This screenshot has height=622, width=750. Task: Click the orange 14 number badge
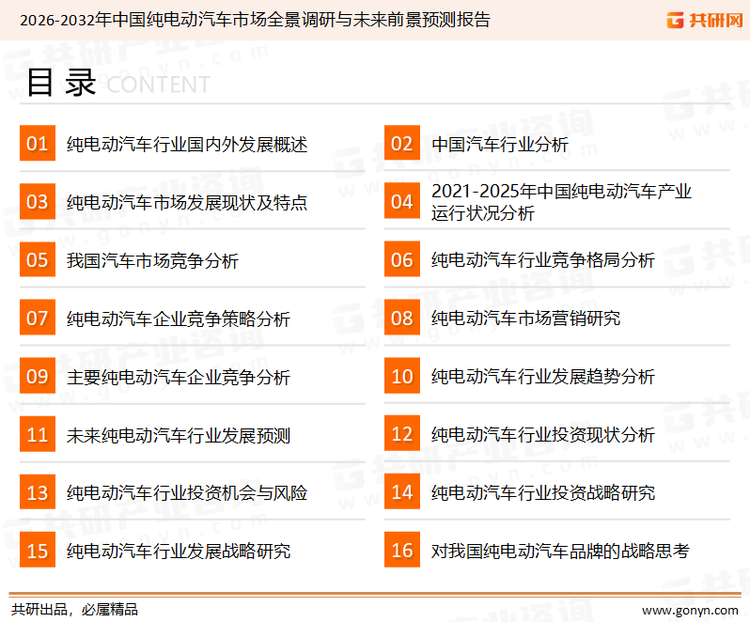pyautogui.click(x=402, y=492)
